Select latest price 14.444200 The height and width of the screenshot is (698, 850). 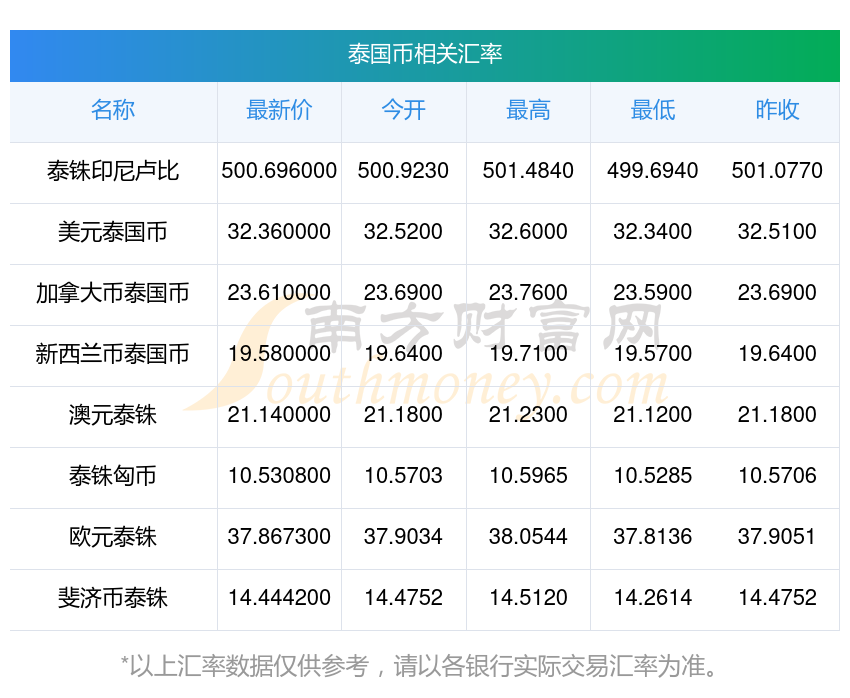(x=279, y=597)
